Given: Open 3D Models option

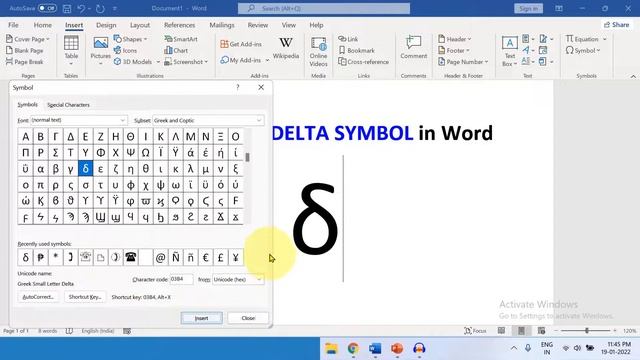Looking at the screenshot, I should tap(137, 62).
